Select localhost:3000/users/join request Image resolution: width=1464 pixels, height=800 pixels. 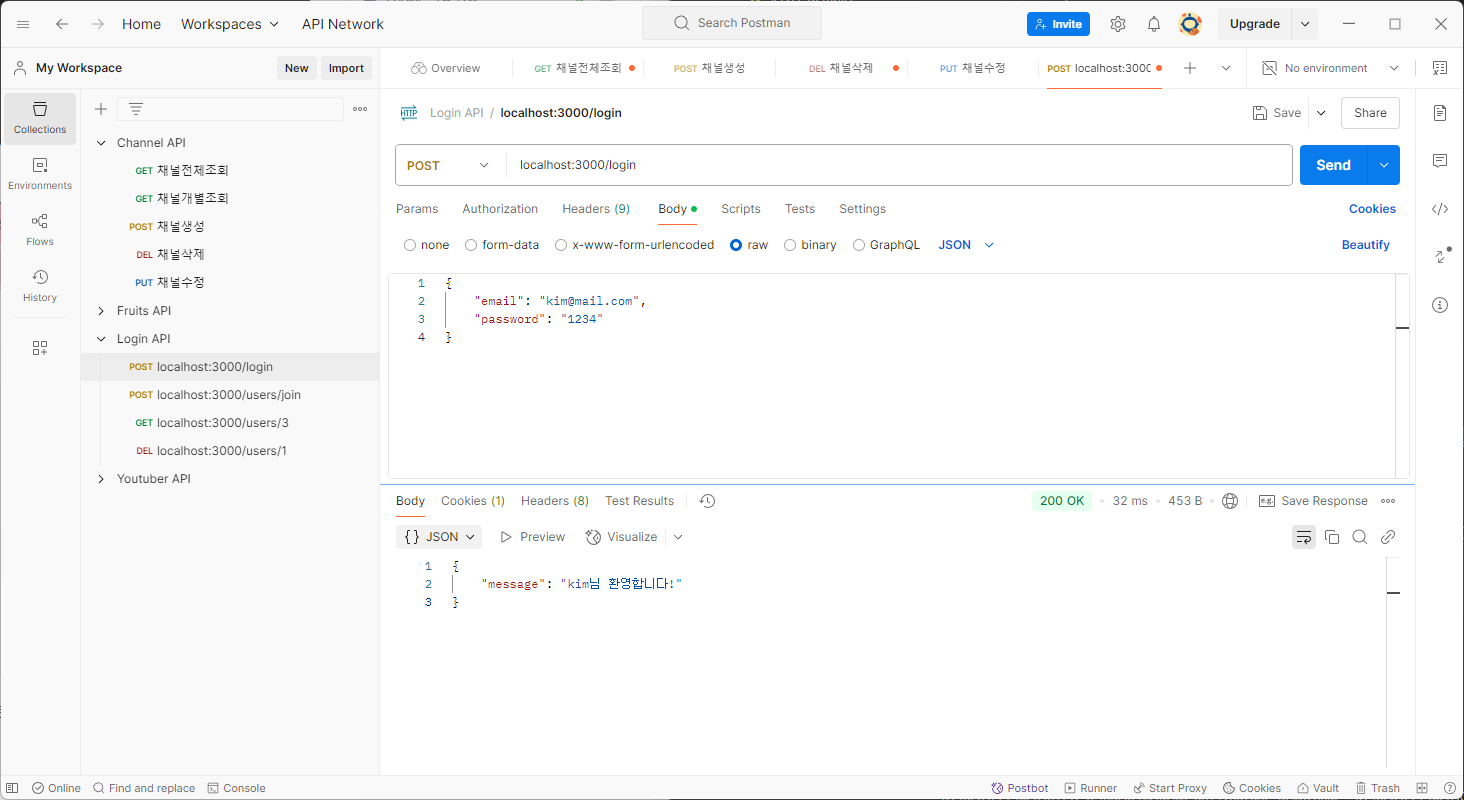[230, 395]
